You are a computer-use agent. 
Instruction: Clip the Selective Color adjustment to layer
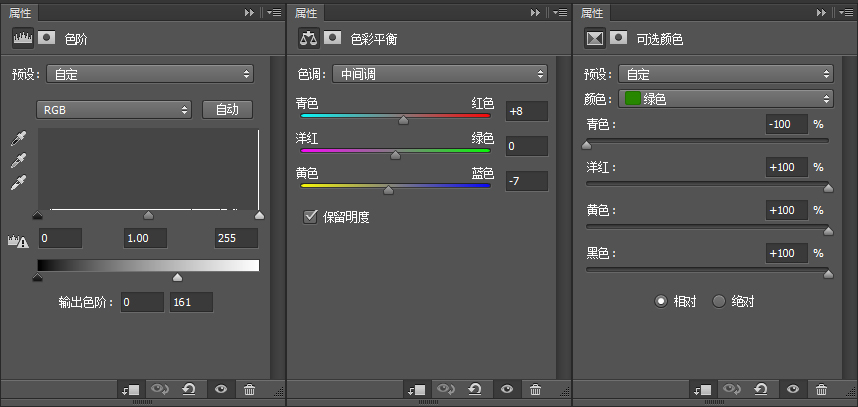tap(703, 389)
